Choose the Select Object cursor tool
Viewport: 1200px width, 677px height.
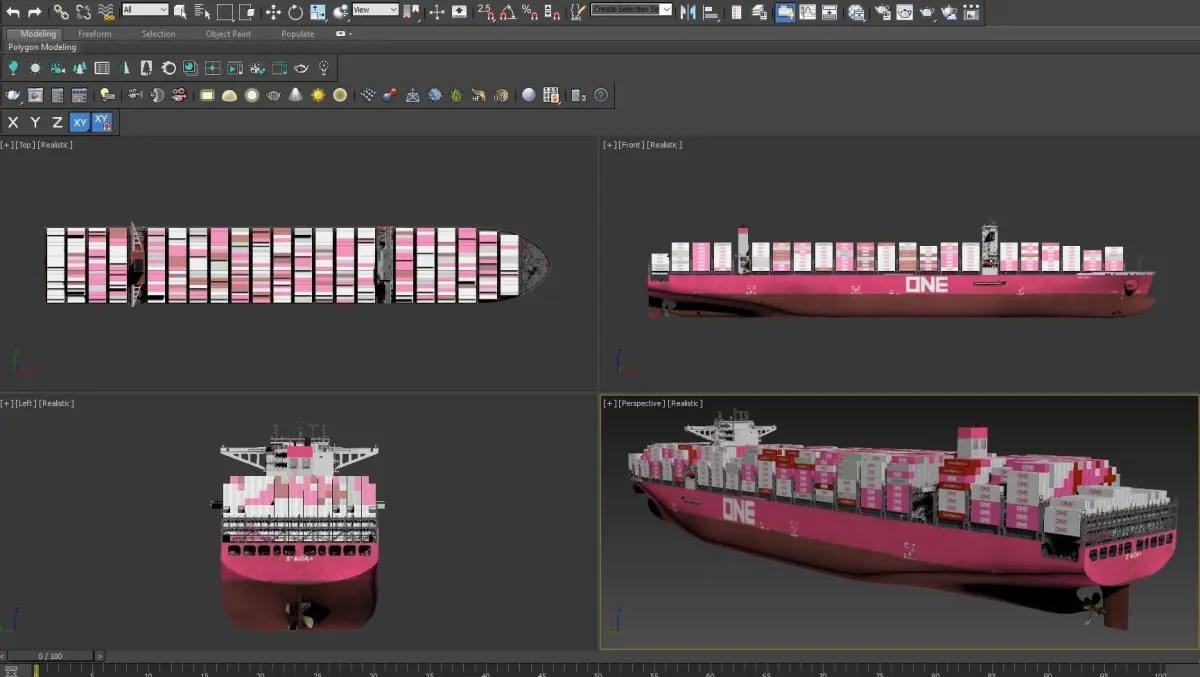point(180,12)
